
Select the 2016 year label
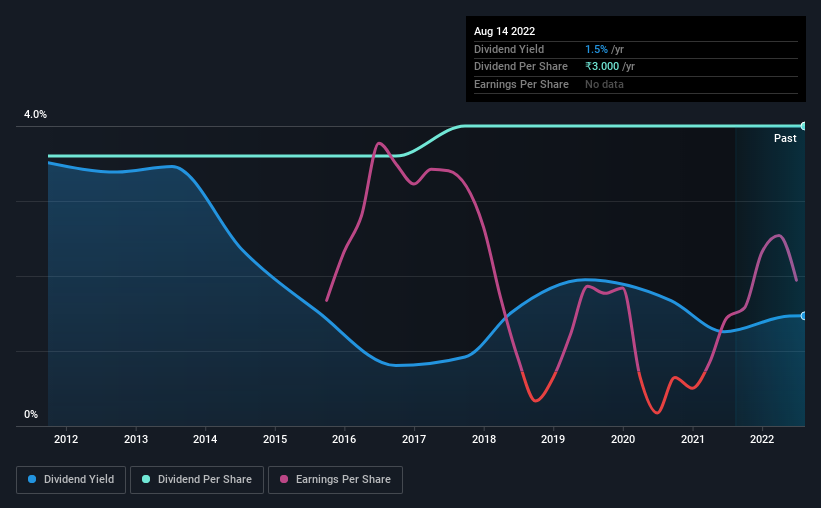(344, 438)
